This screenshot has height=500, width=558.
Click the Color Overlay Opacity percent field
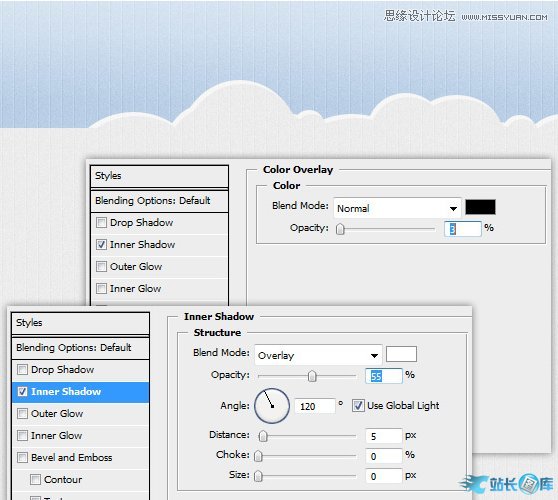click(463, 229)
